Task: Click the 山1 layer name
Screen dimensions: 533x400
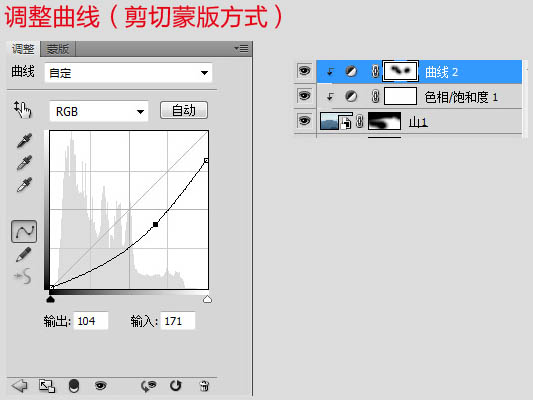Action: click(x=418, y=122)
